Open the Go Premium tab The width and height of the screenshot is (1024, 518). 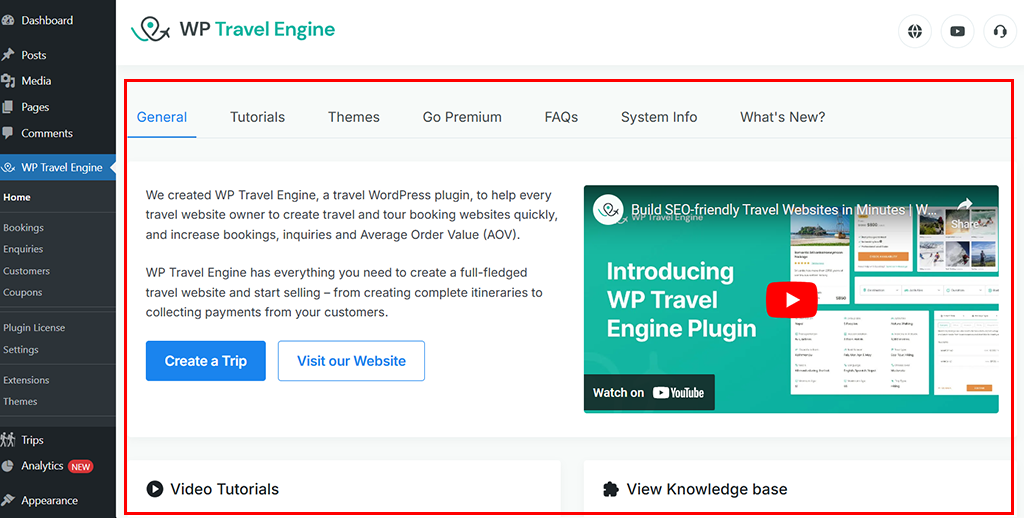pos(462,117)
